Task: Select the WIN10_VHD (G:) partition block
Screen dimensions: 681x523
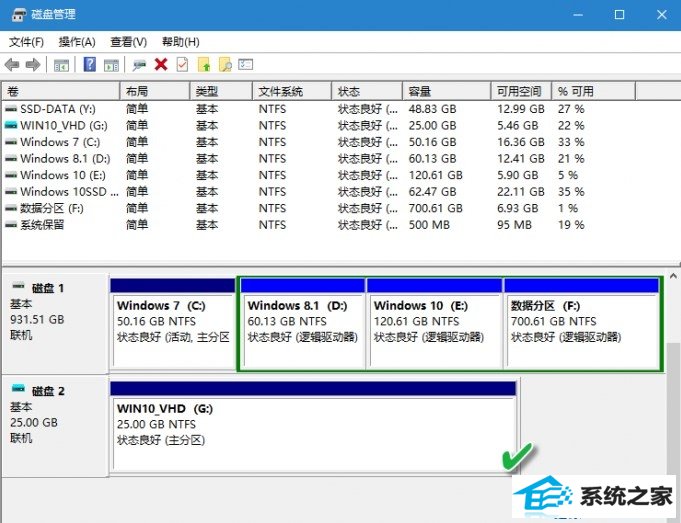Action: (x=313, y=427)
